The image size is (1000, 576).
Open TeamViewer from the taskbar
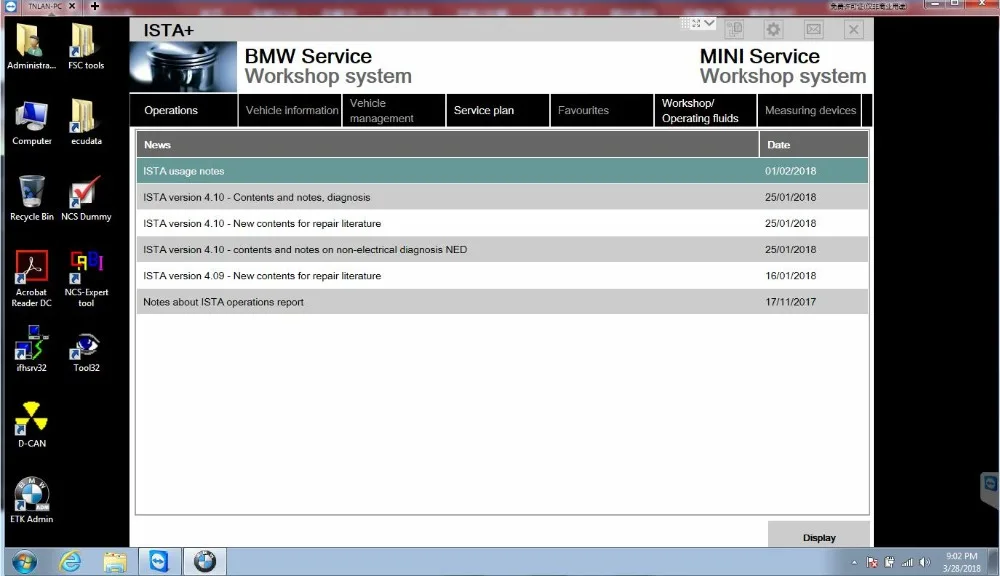[159, 562]
